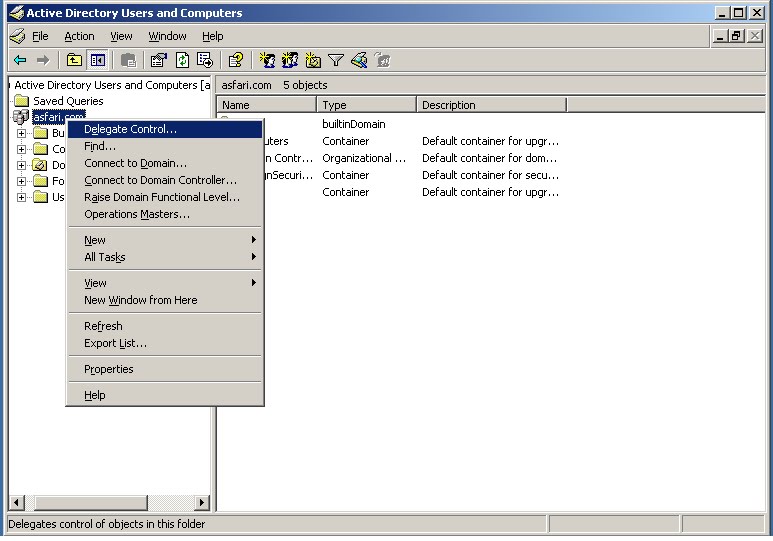Viewport: 773px width, 541px height.
Task: Open the Help menu in menu bar
Action: (212, 36)
